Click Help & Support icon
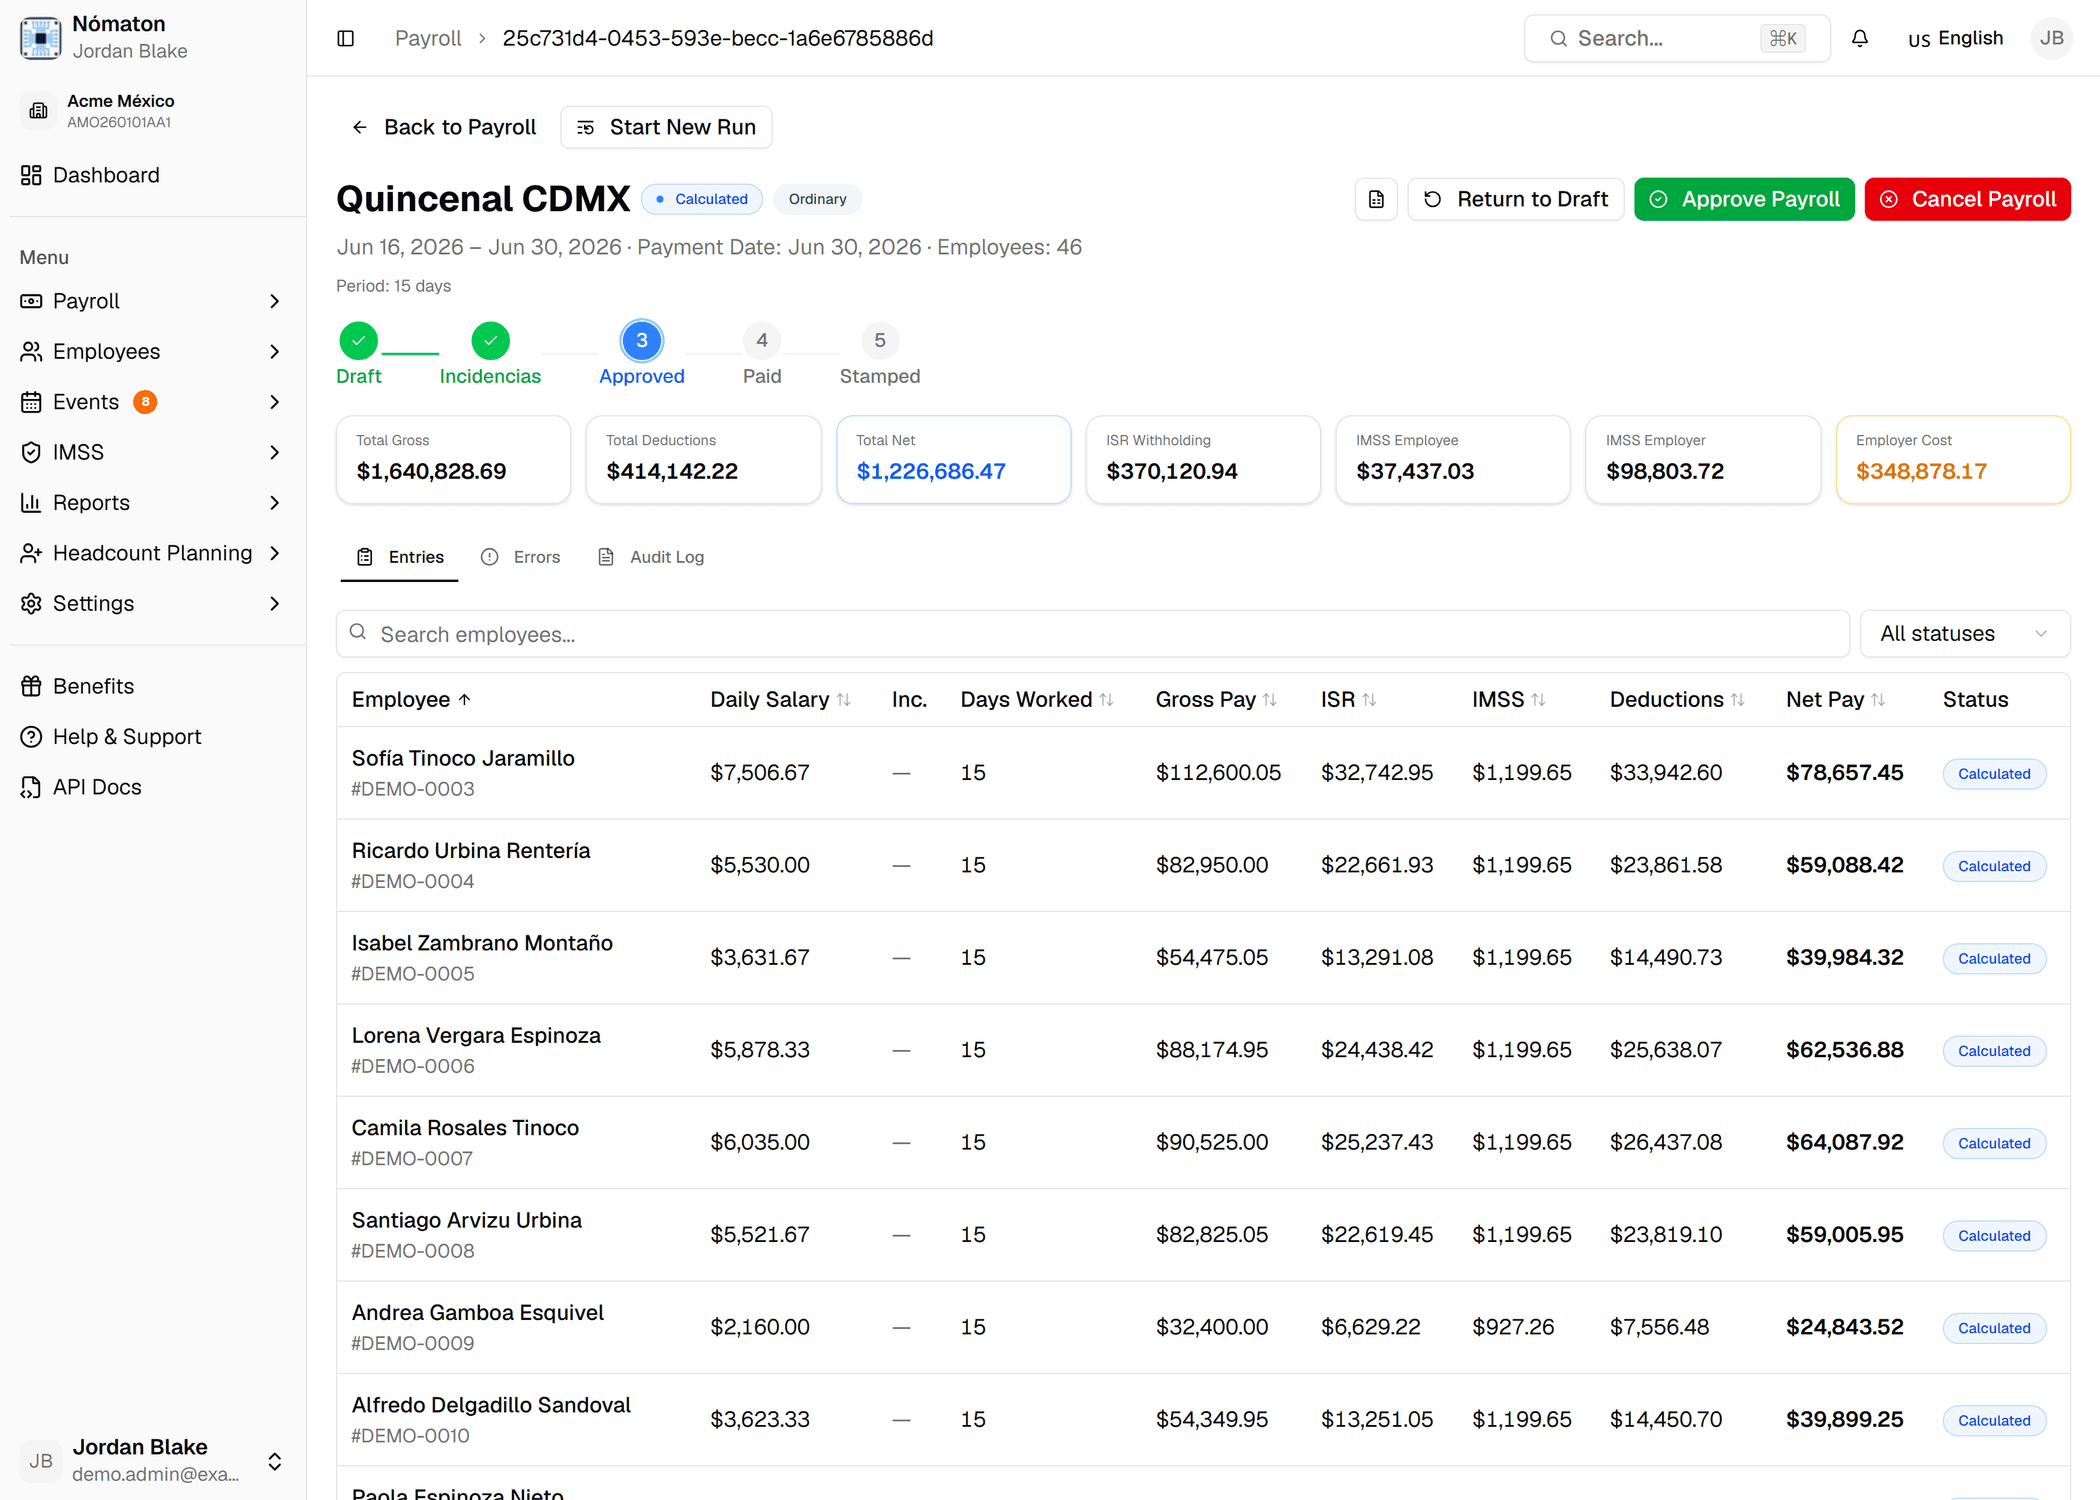Viewport: 2100px width, 1500px height. click(x=31, y=737)
